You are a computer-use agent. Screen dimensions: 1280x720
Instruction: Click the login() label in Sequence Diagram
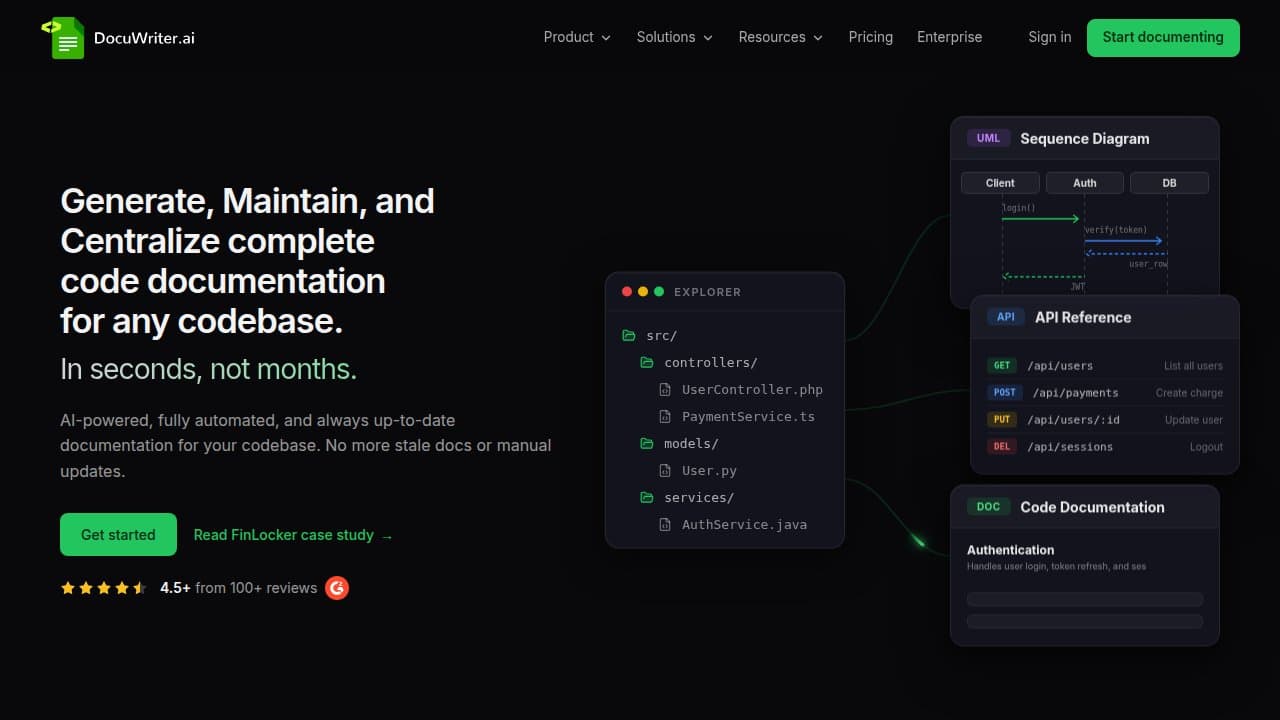click(1019, 208)
